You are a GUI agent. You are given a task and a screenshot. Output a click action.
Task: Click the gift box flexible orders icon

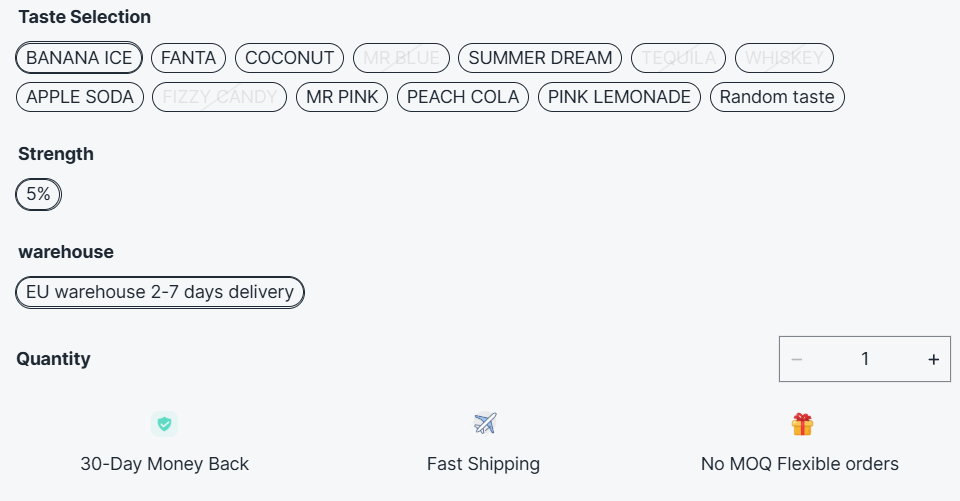(802, 424)
